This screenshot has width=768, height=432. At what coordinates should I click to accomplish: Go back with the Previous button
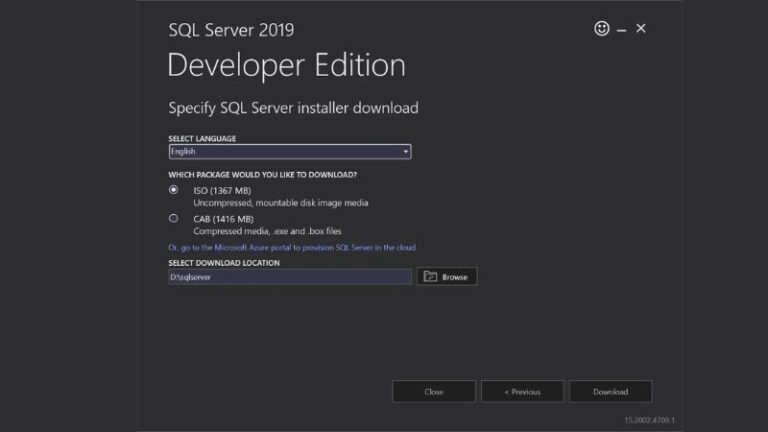pyautogui.click(x=522, y=392)
